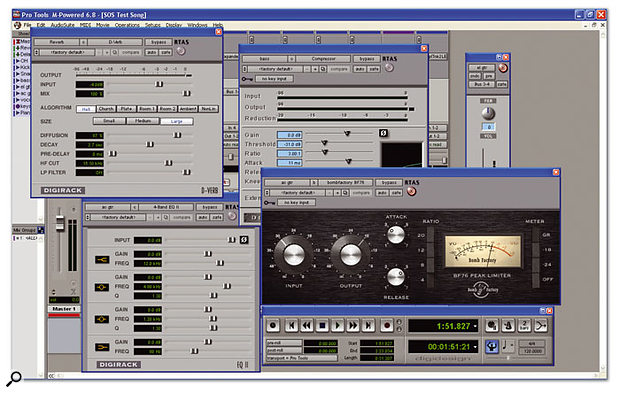The height and width of the screenshot is (393, 620).
Task: Click the BF76 Attack knob
Action: click(x=396, y=235)
